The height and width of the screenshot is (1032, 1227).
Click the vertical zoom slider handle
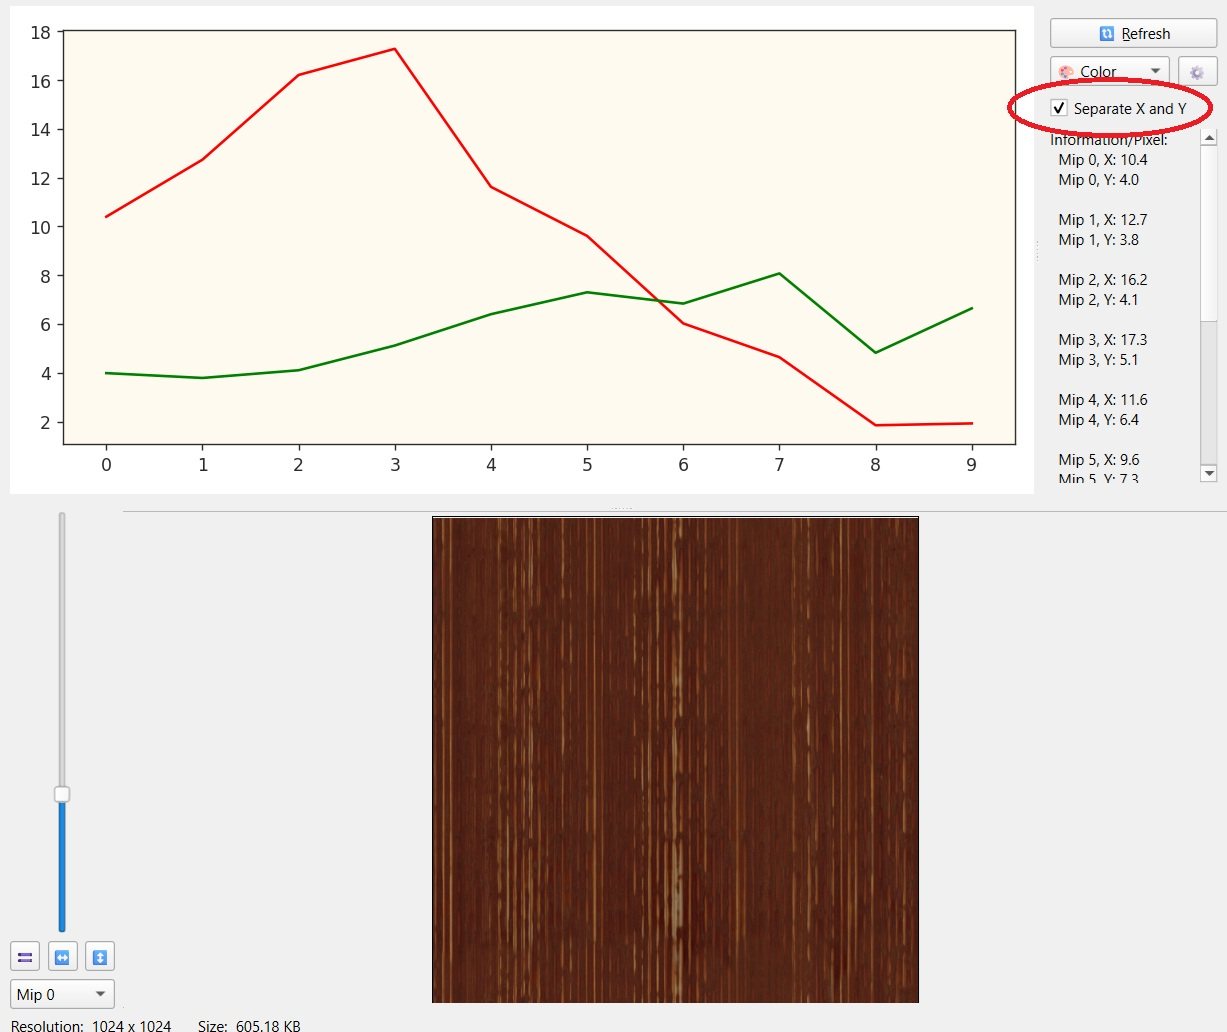[62, 794]
